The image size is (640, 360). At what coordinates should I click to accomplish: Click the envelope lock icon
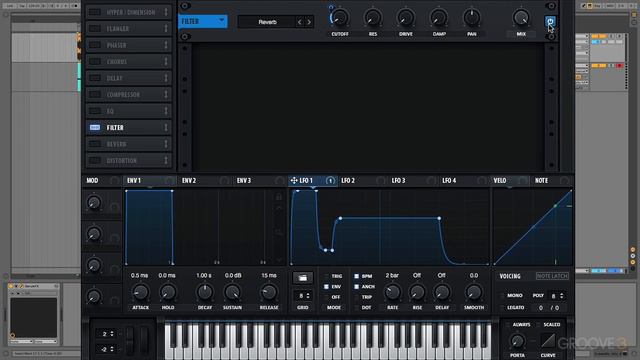pos(279,197)
